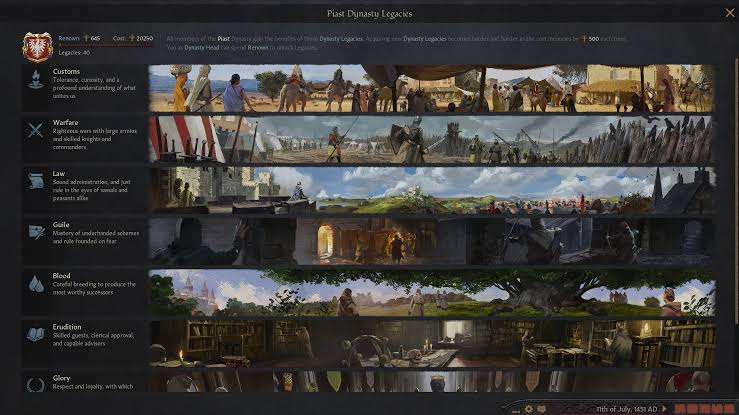Click the Guile legacy title
This screenshot has width=739, height=415.
[x=61, y=225]
